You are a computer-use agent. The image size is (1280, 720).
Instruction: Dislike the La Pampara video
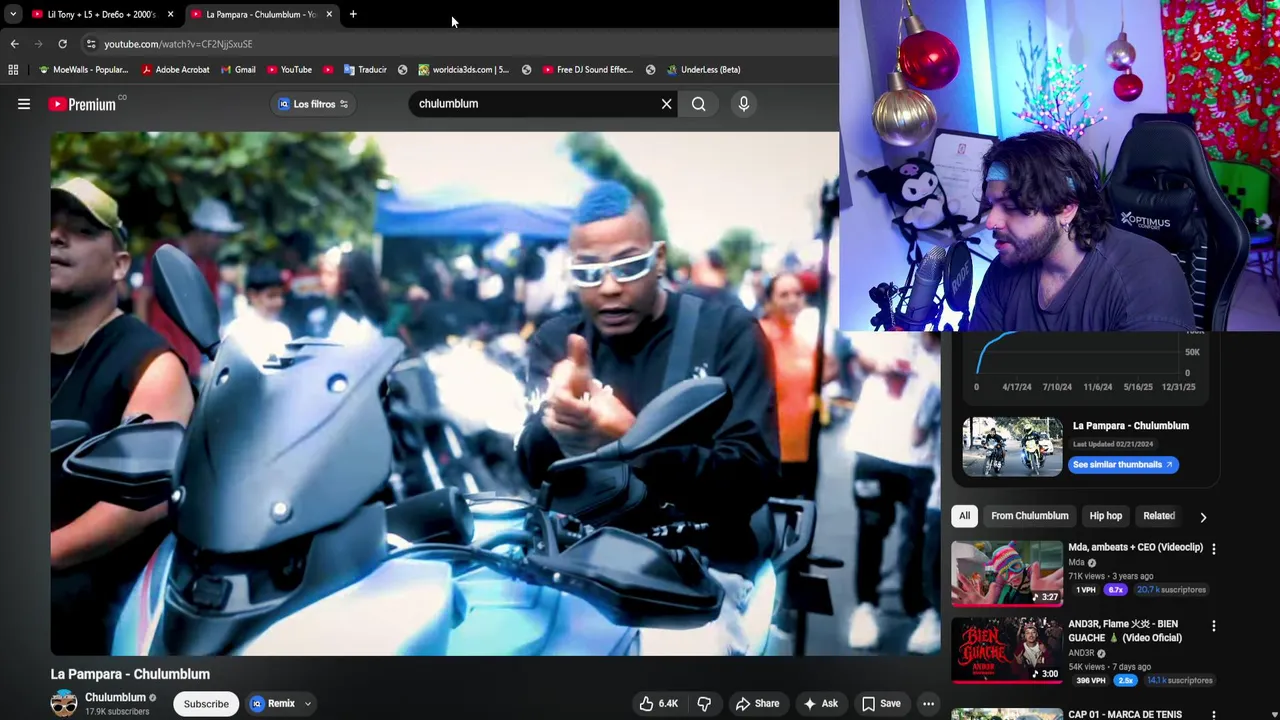pyautogui.click(x=704, y=703)
